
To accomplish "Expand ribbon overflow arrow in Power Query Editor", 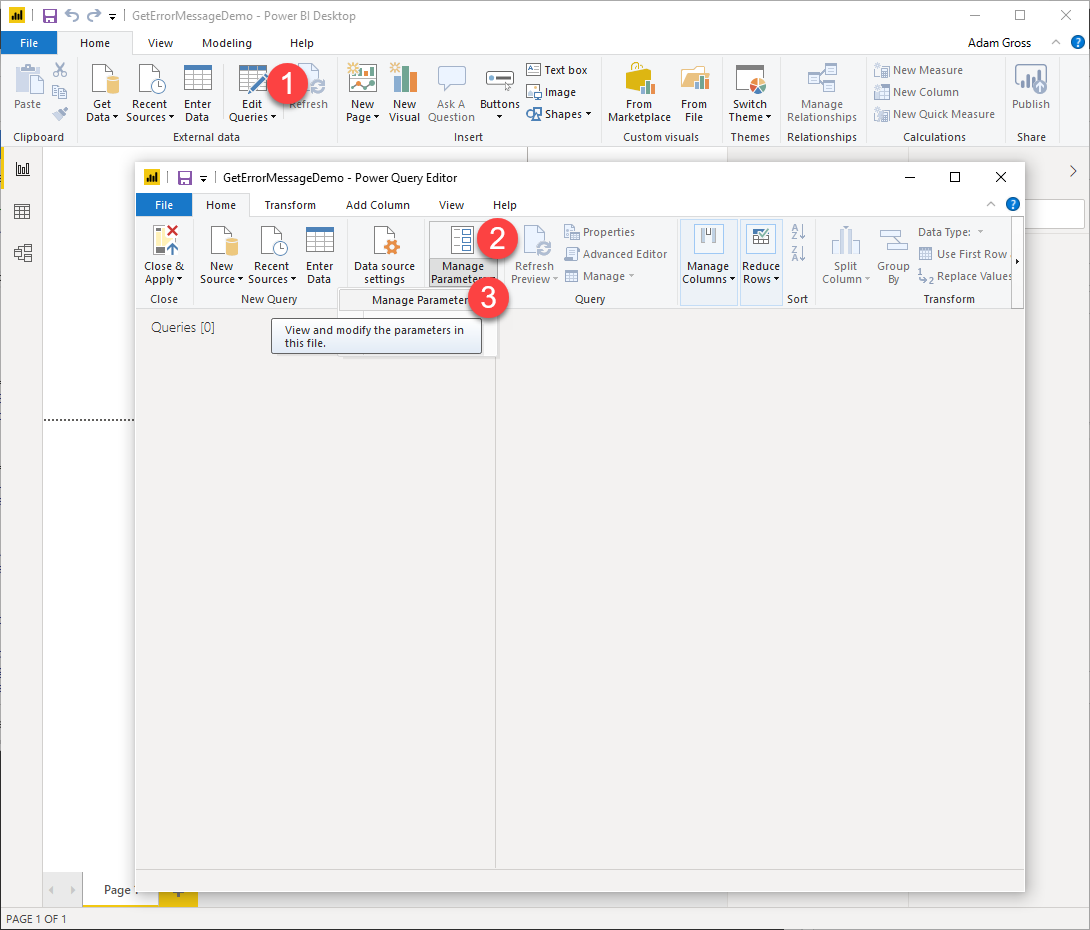I will pyautogui.click(x=1017, y=262).
